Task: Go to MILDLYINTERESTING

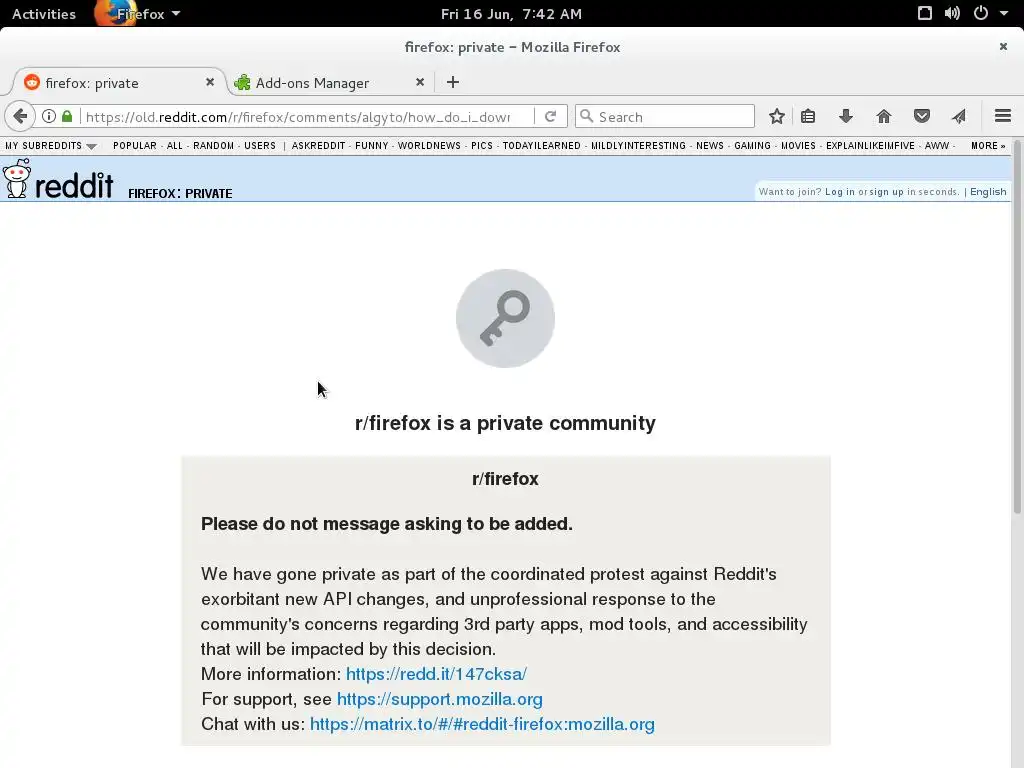Action: pos(638,146)
